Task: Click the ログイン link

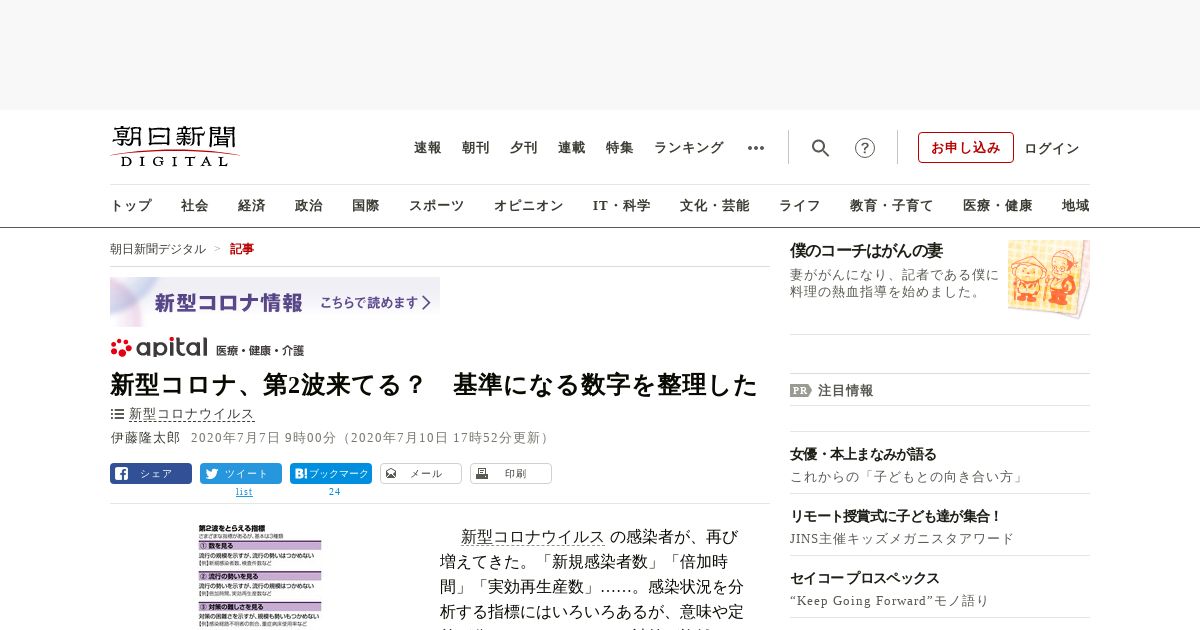Action: tap(1052, 148)
